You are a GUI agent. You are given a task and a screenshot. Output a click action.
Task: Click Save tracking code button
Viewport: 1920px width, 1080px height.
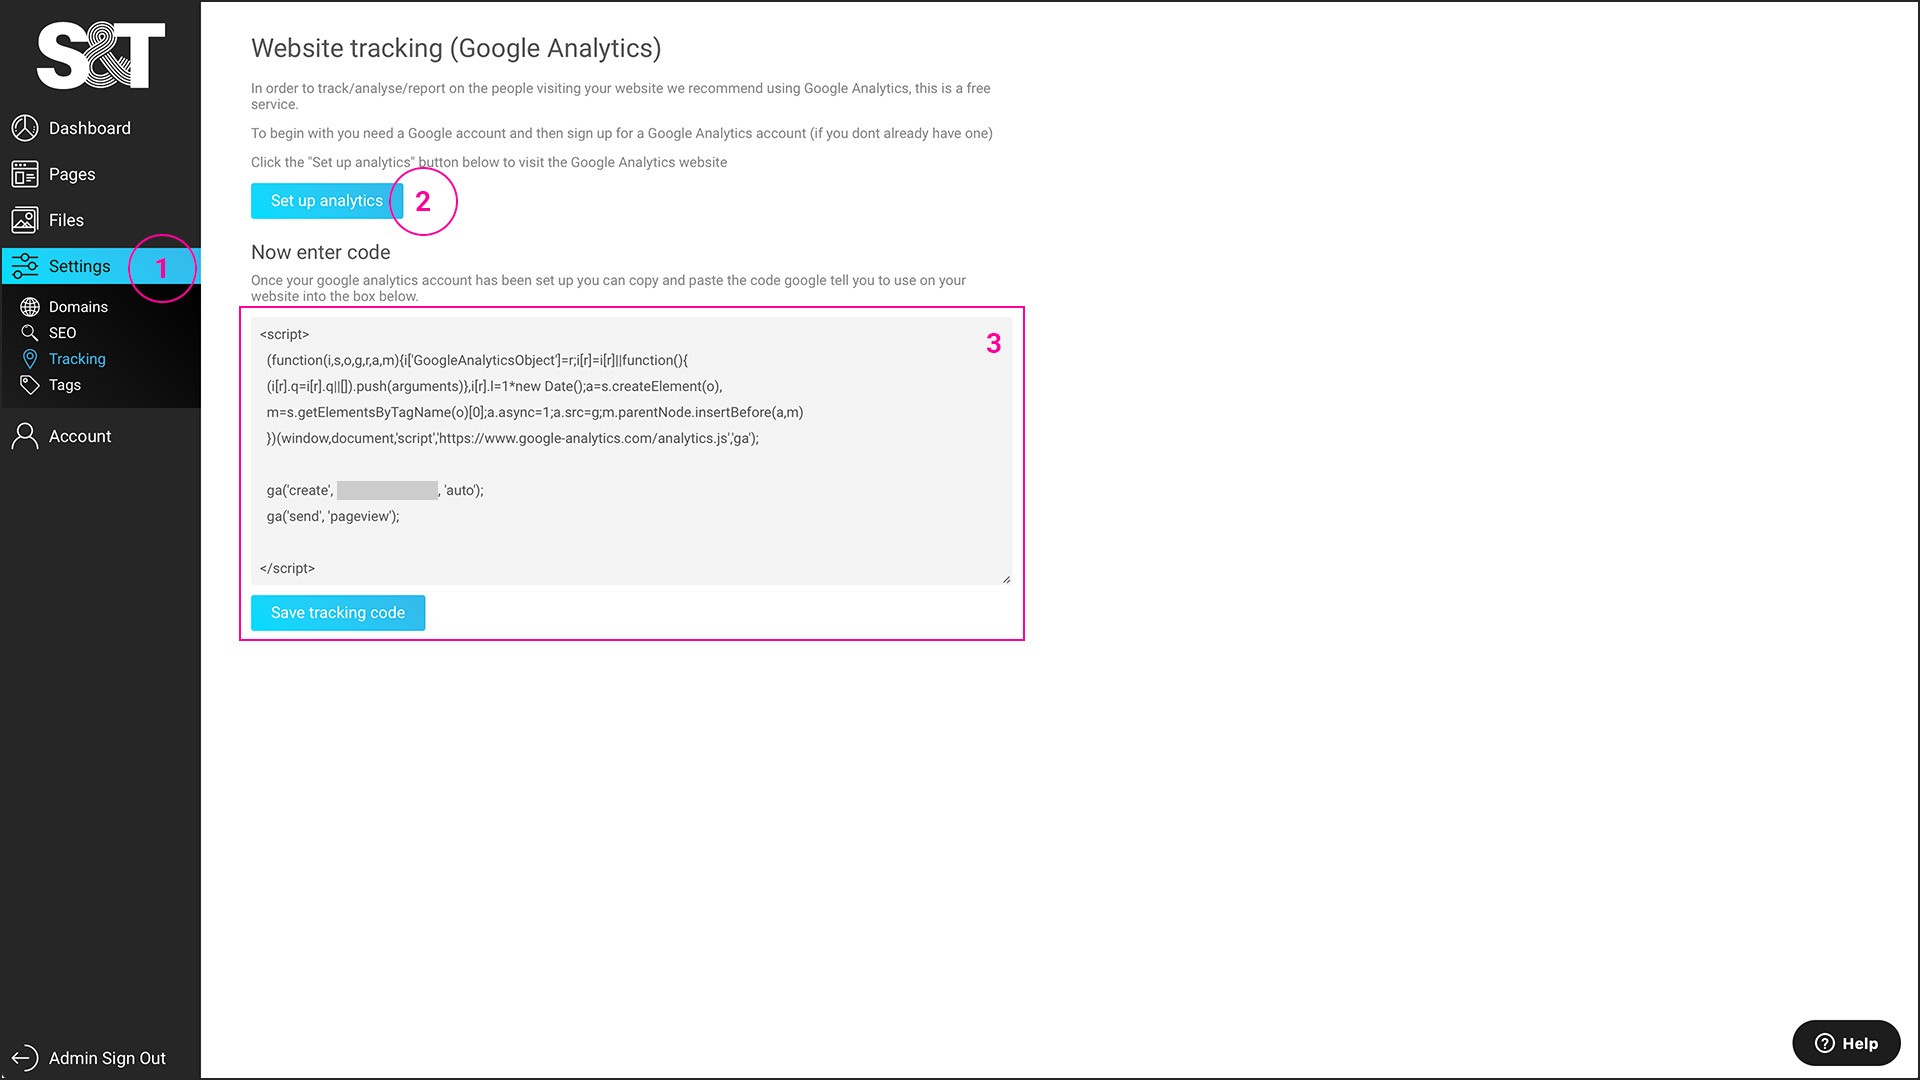(x=338, y=612)
